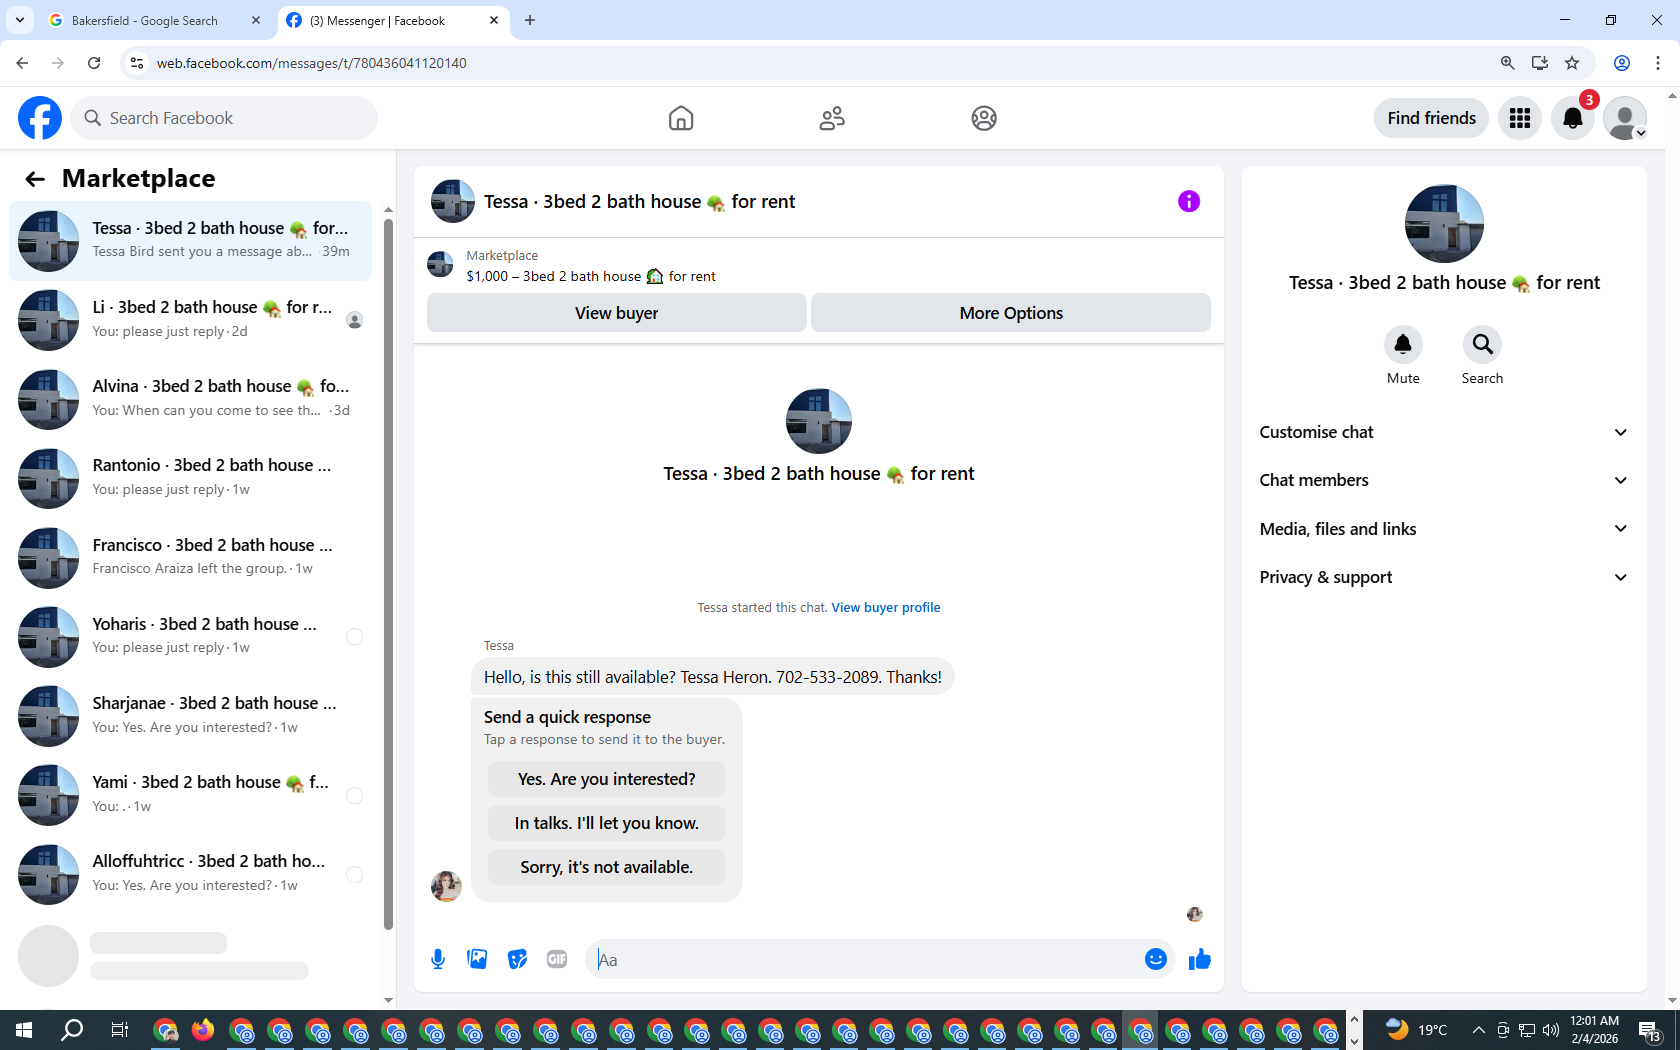Open the Tessa conversation in the list
The width and height of the screenshot is (1680, 1050).
[x=190, y=240]
